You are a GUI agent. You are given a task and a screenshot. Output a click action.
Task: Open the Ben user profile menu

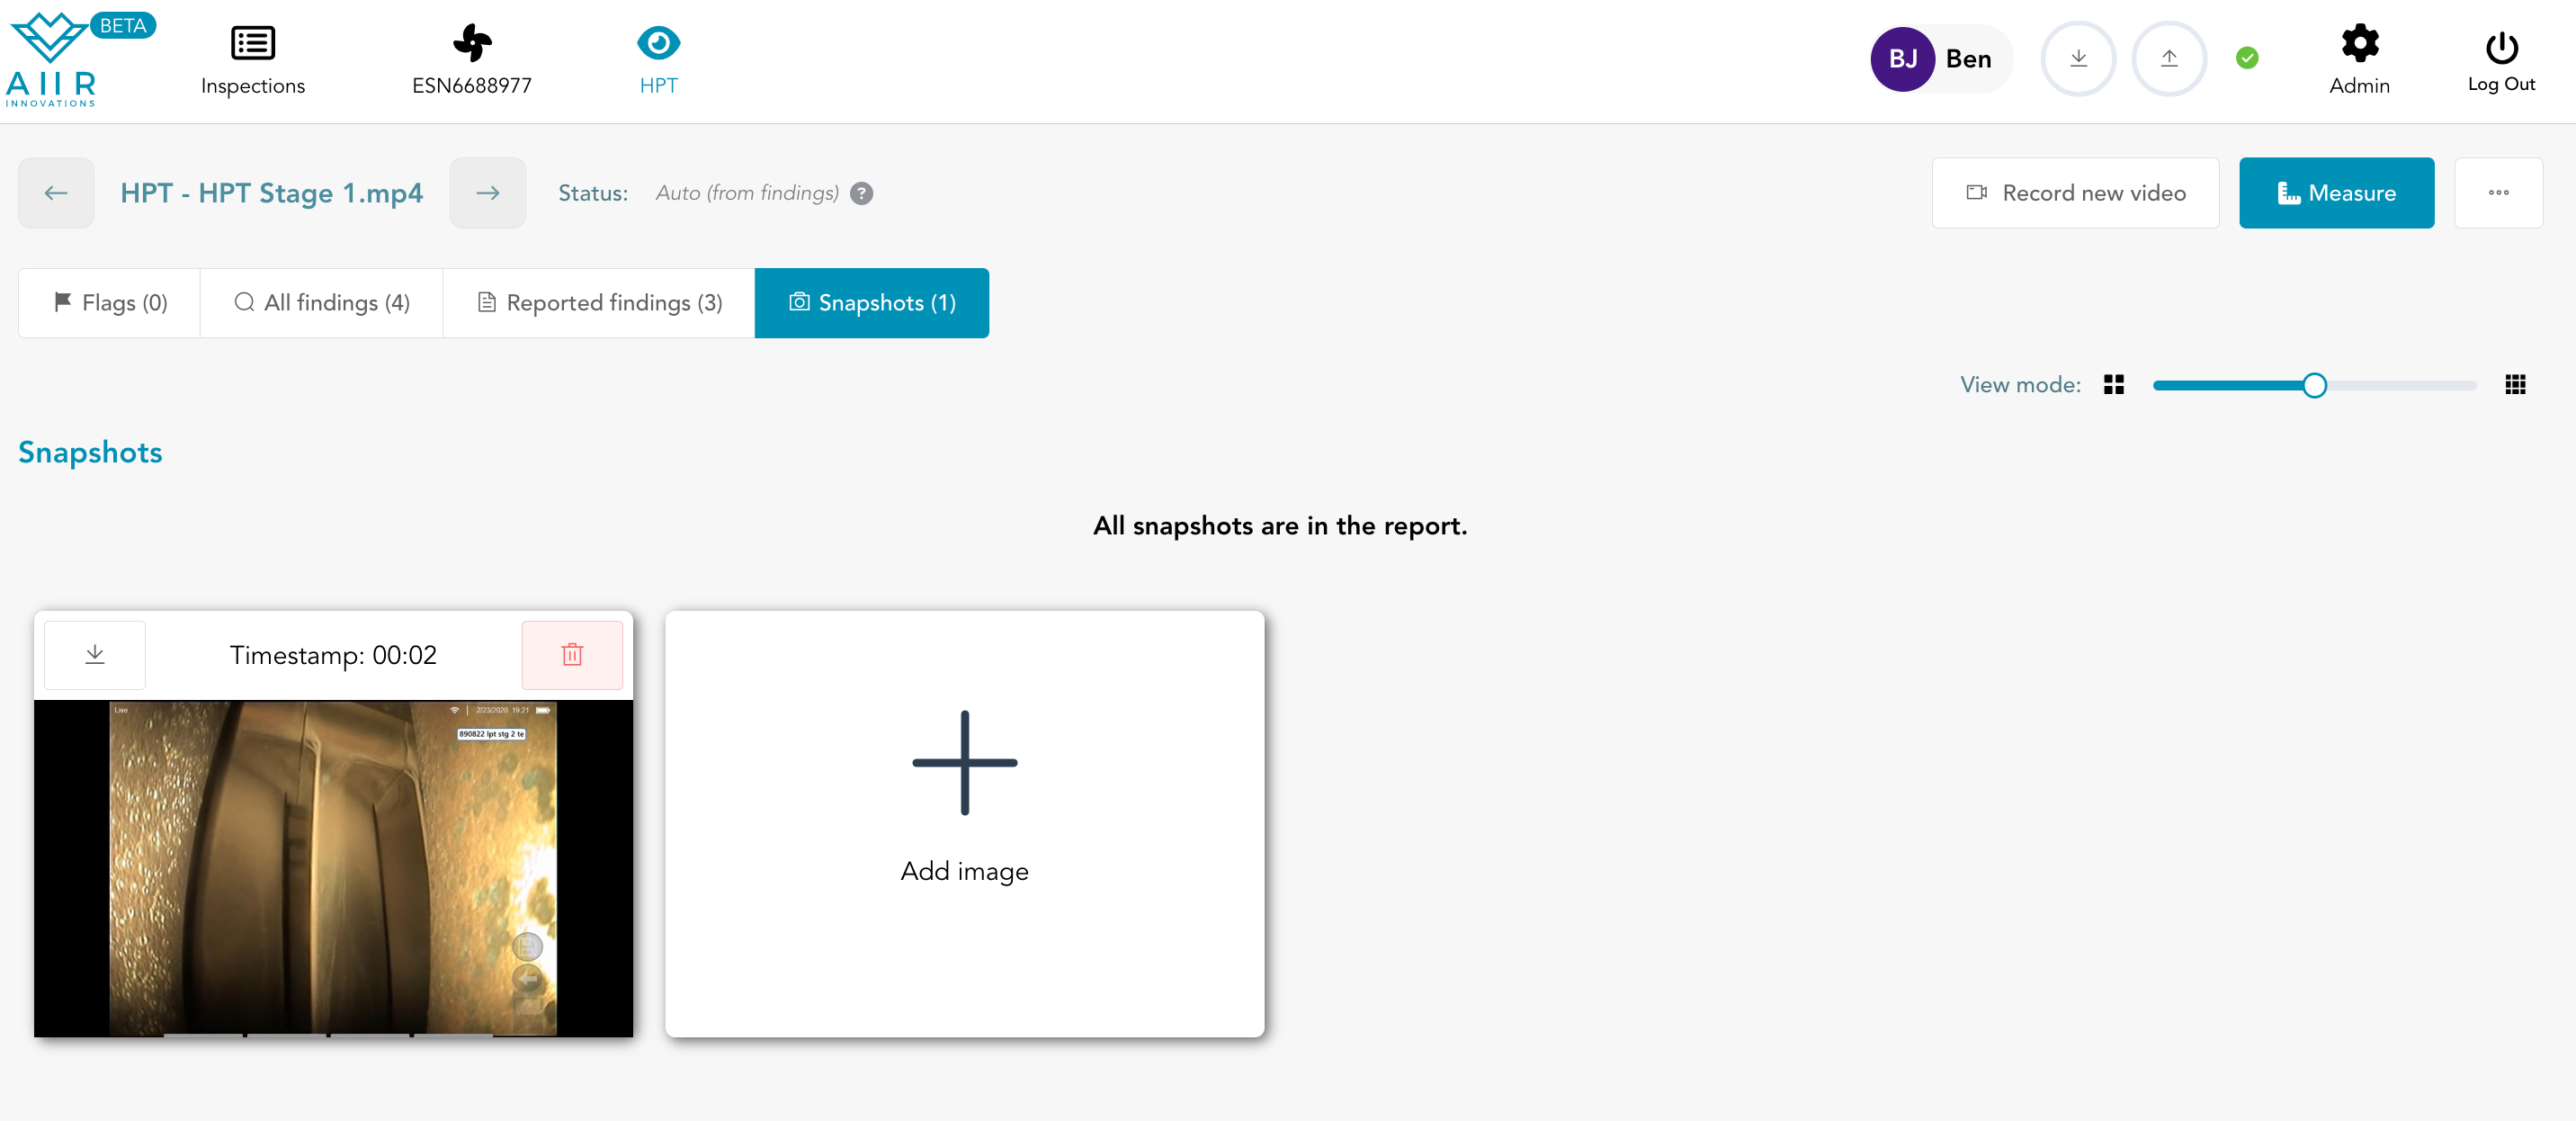(x=1940, y=59)
